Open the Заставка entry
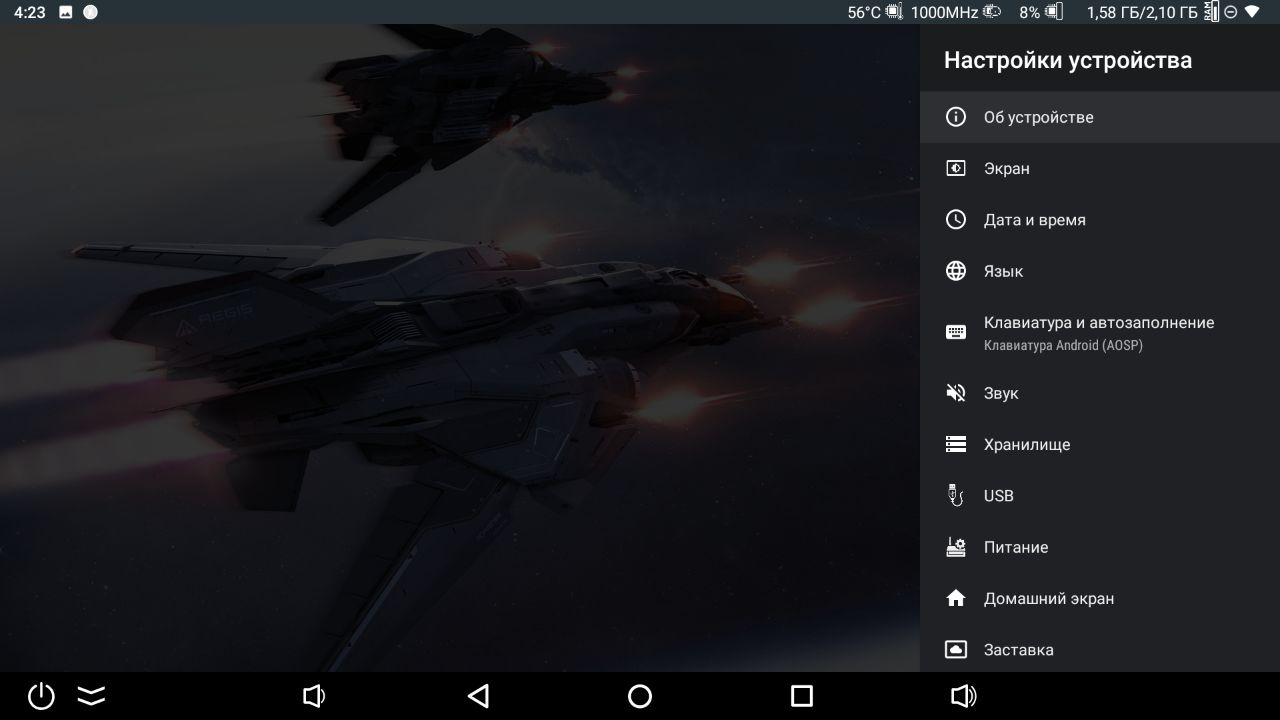Screen dimensions: 1280x720 click(1100, 650)
